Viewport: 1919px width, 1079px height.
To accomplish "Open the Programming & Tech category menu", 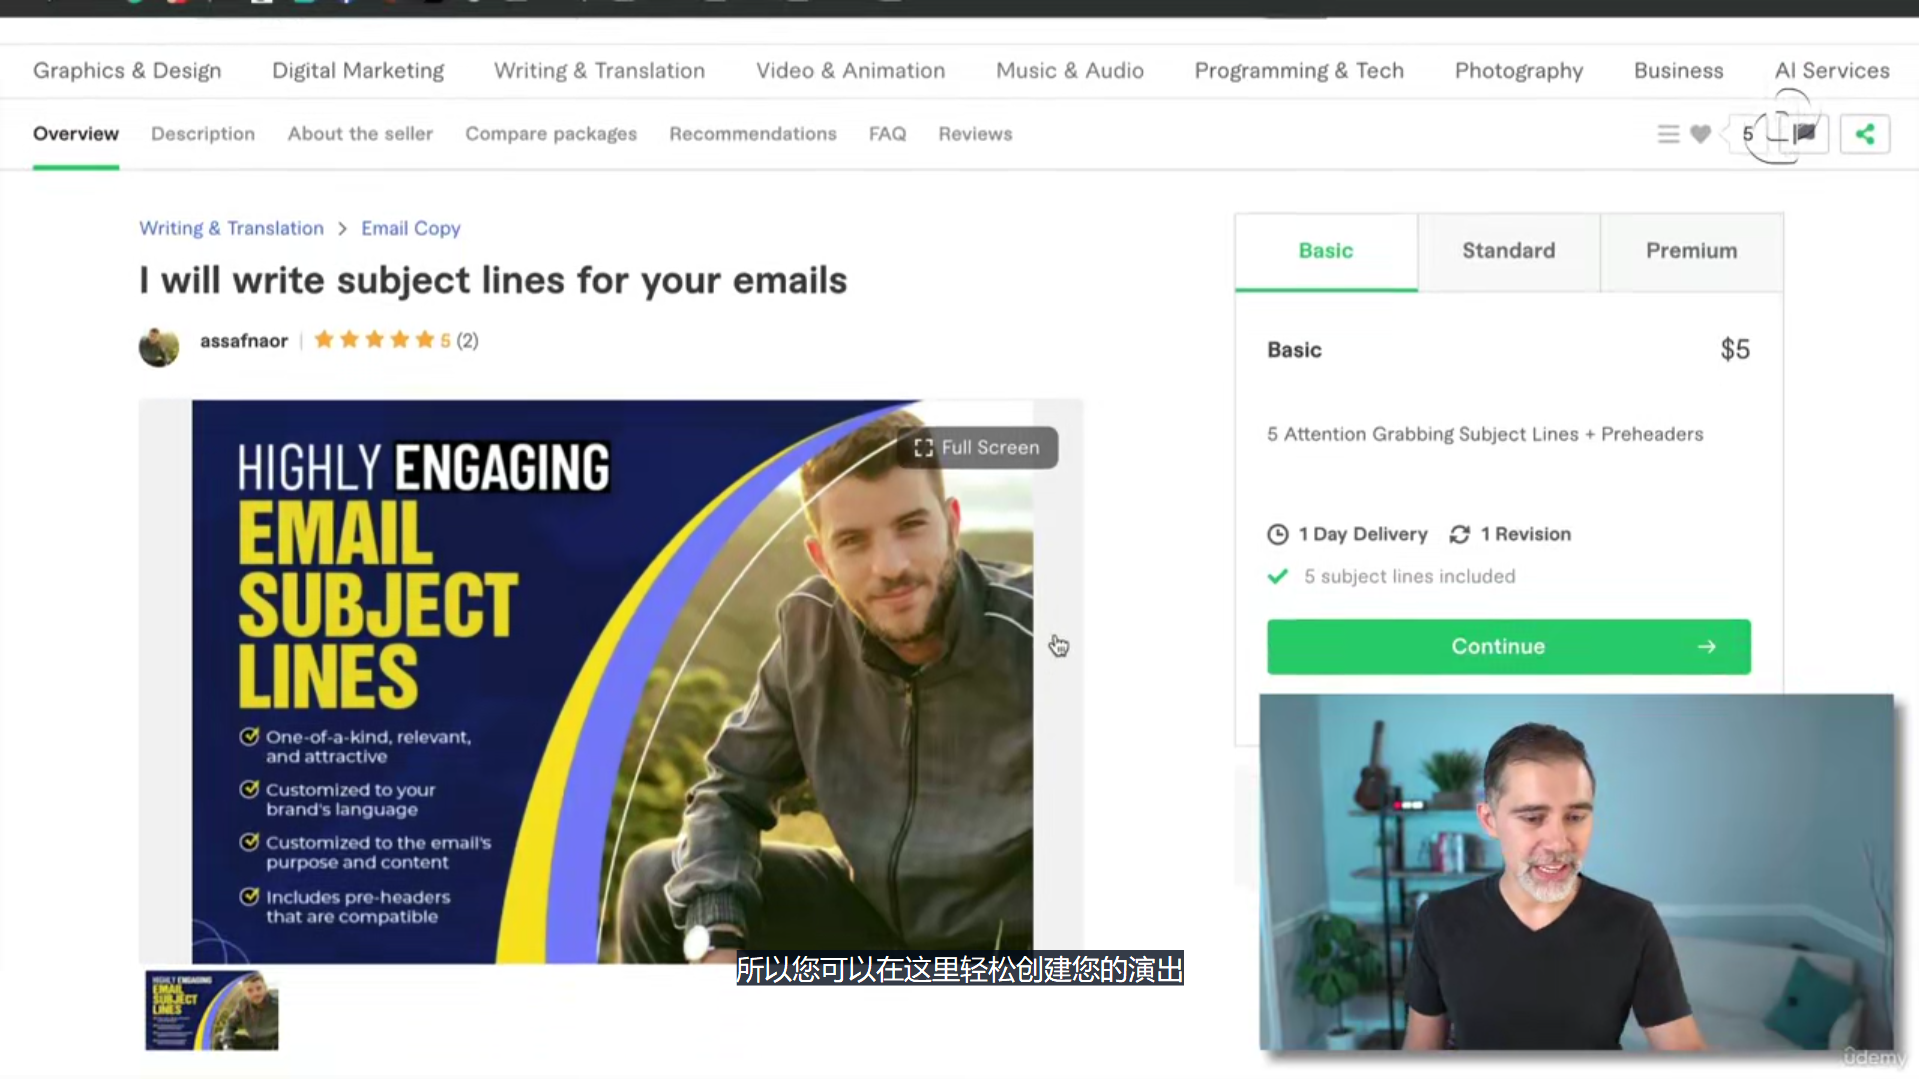I will point(1299,71).
